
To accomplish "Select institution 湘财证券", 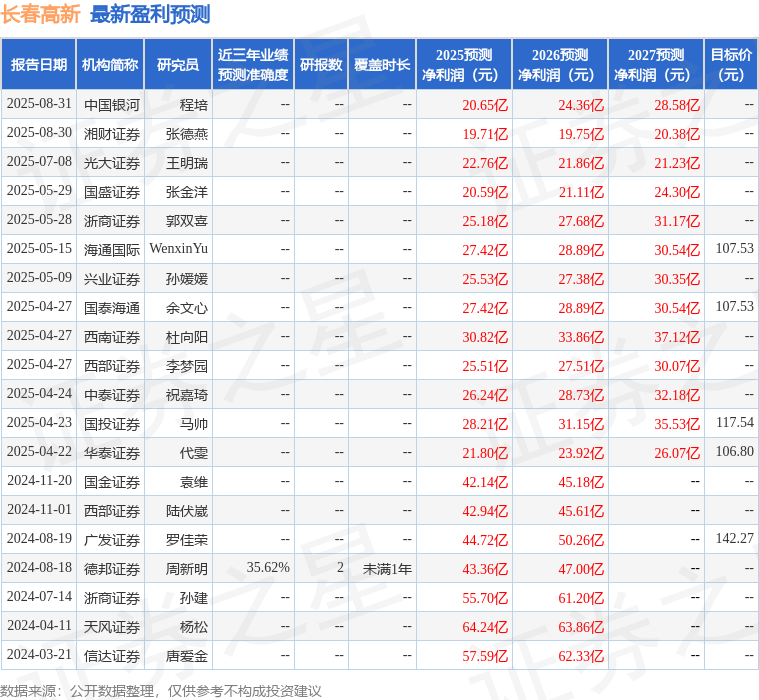I will [x=112, y=134].
